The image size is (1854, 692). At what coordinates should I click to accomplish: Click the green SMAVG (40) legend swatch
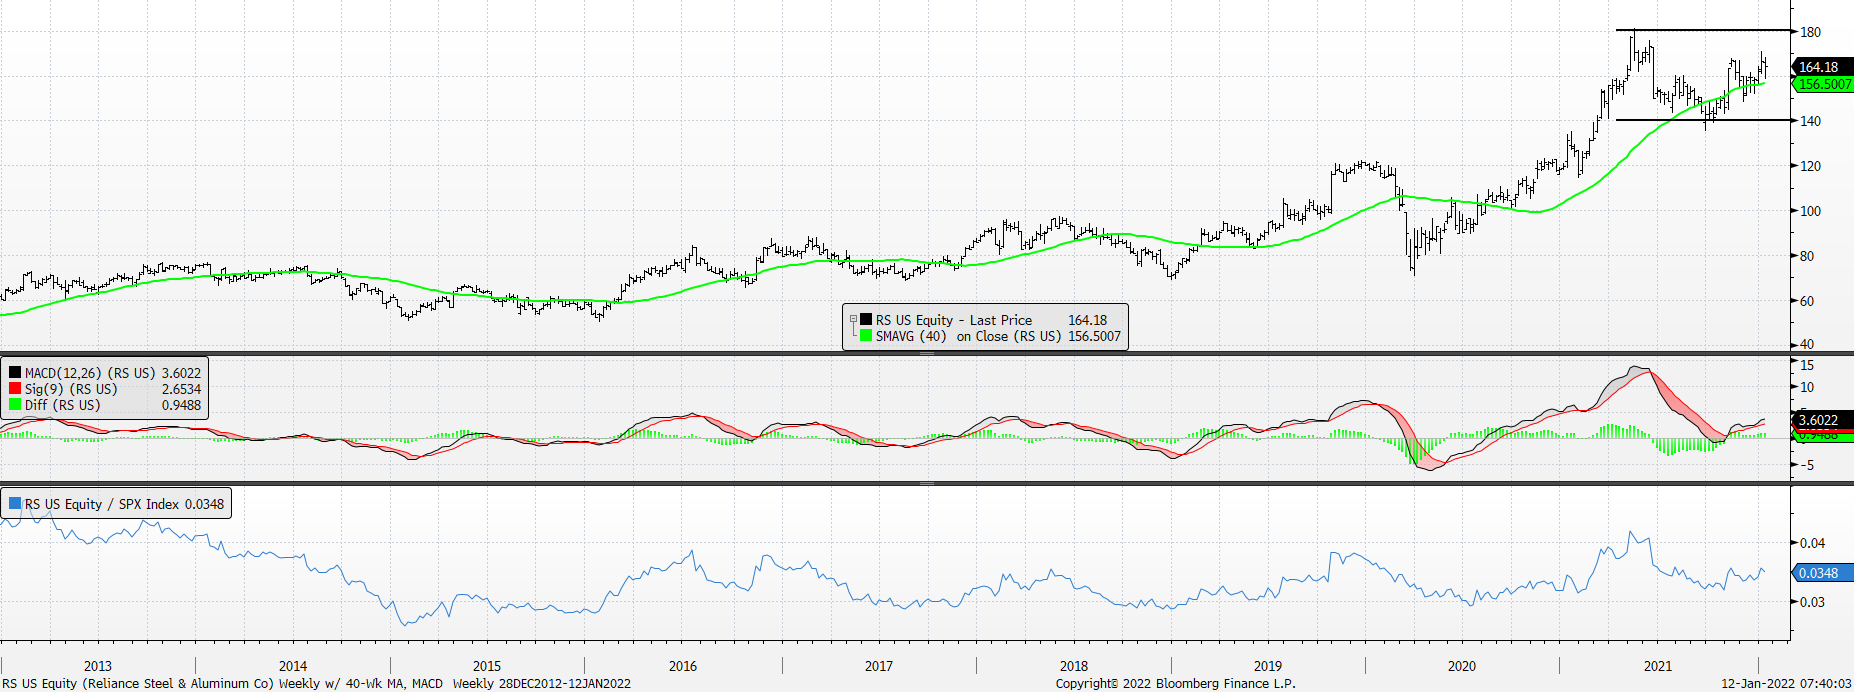(x=866, y=336)
